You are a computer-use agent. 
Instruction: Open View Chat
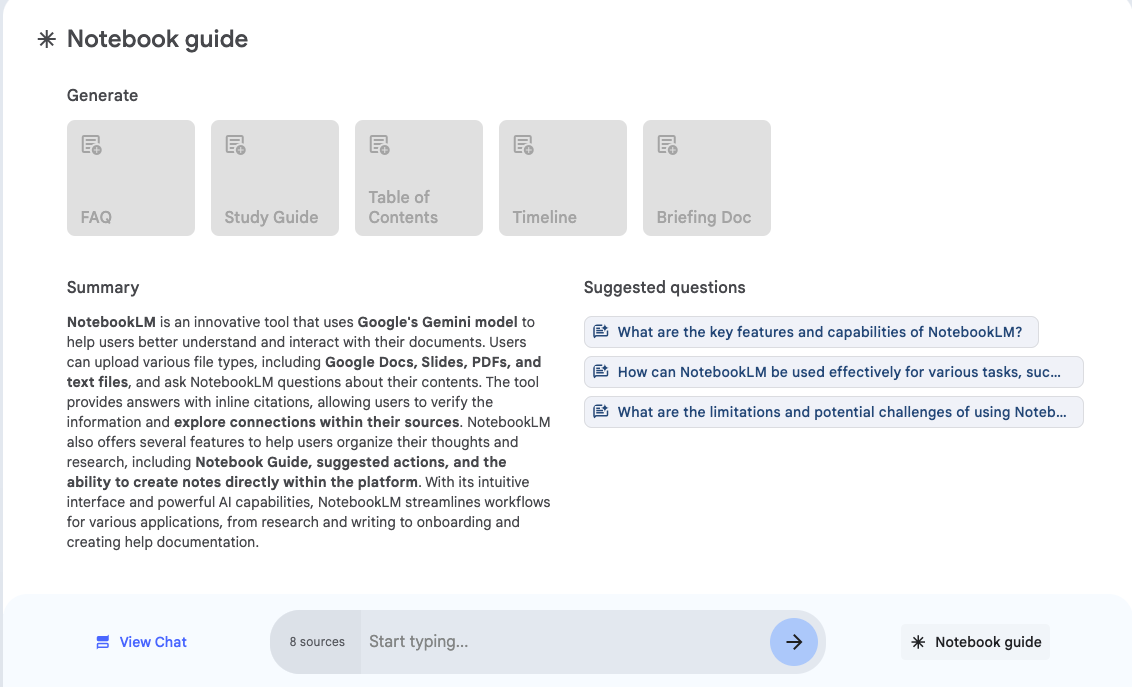142,642
